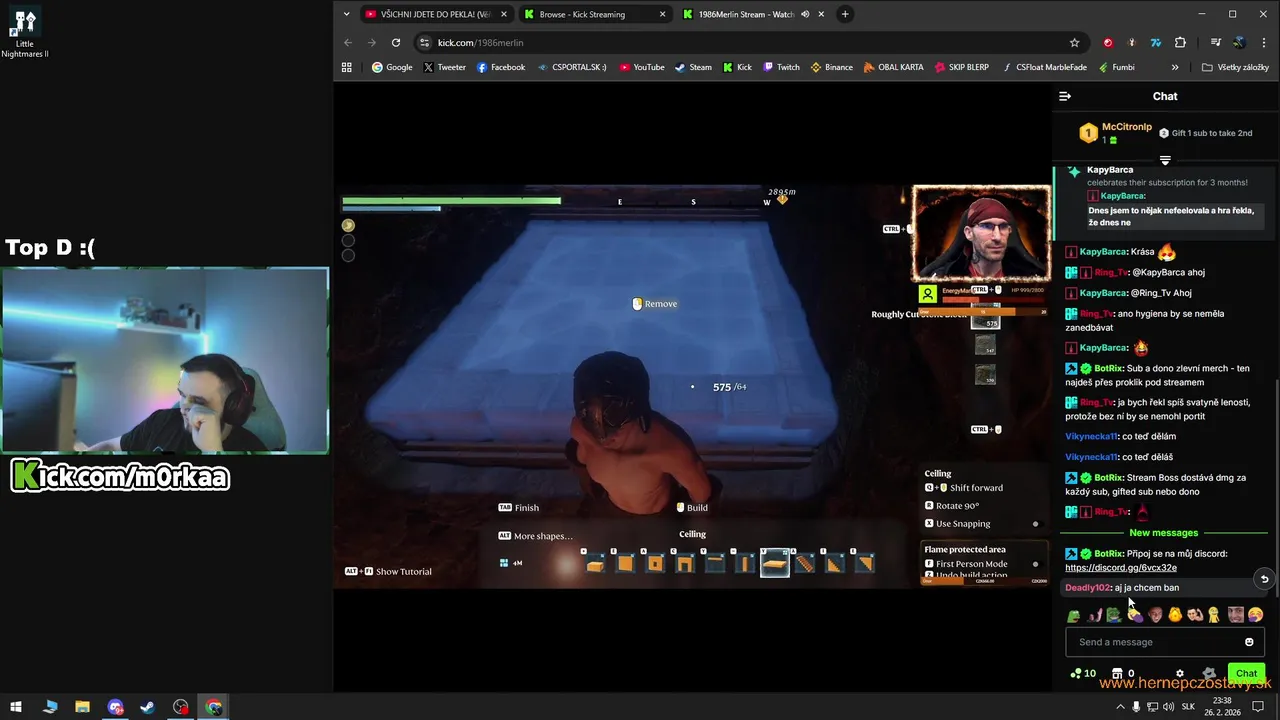Screen dimensions: 1280x720
Task: Select the stairs piece in build hotbar
Action: 804,564
